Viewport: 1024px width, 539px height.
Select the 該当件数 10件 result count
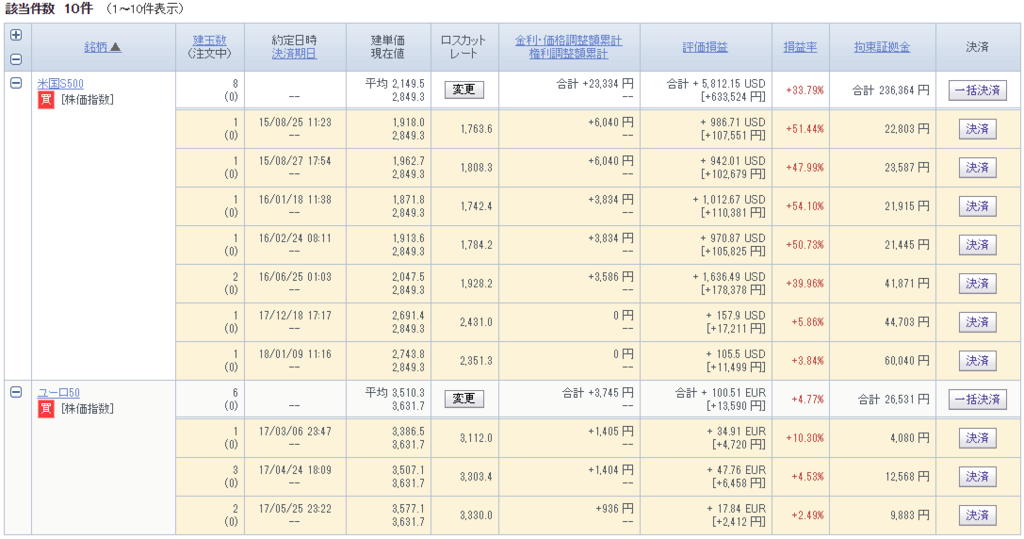(49, 9)
